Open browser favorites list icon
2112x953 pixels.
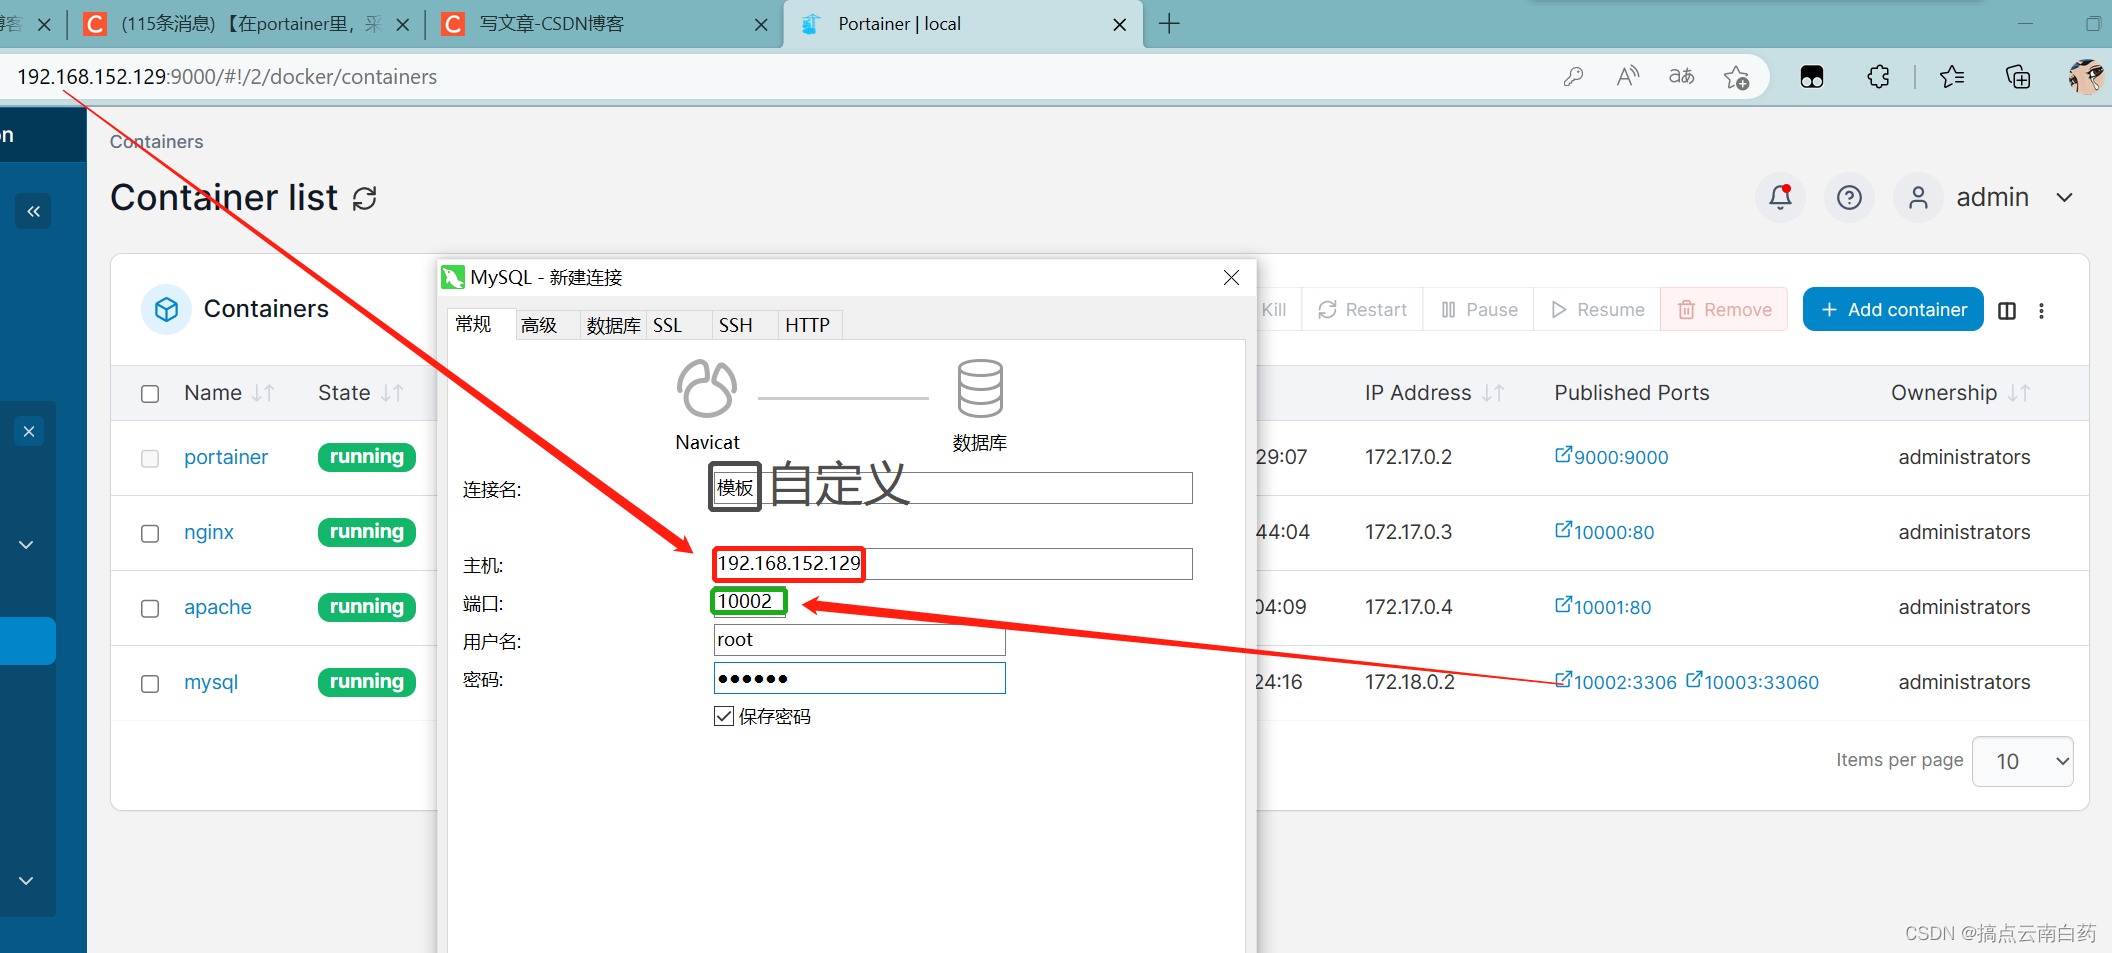pos(1951,77)
